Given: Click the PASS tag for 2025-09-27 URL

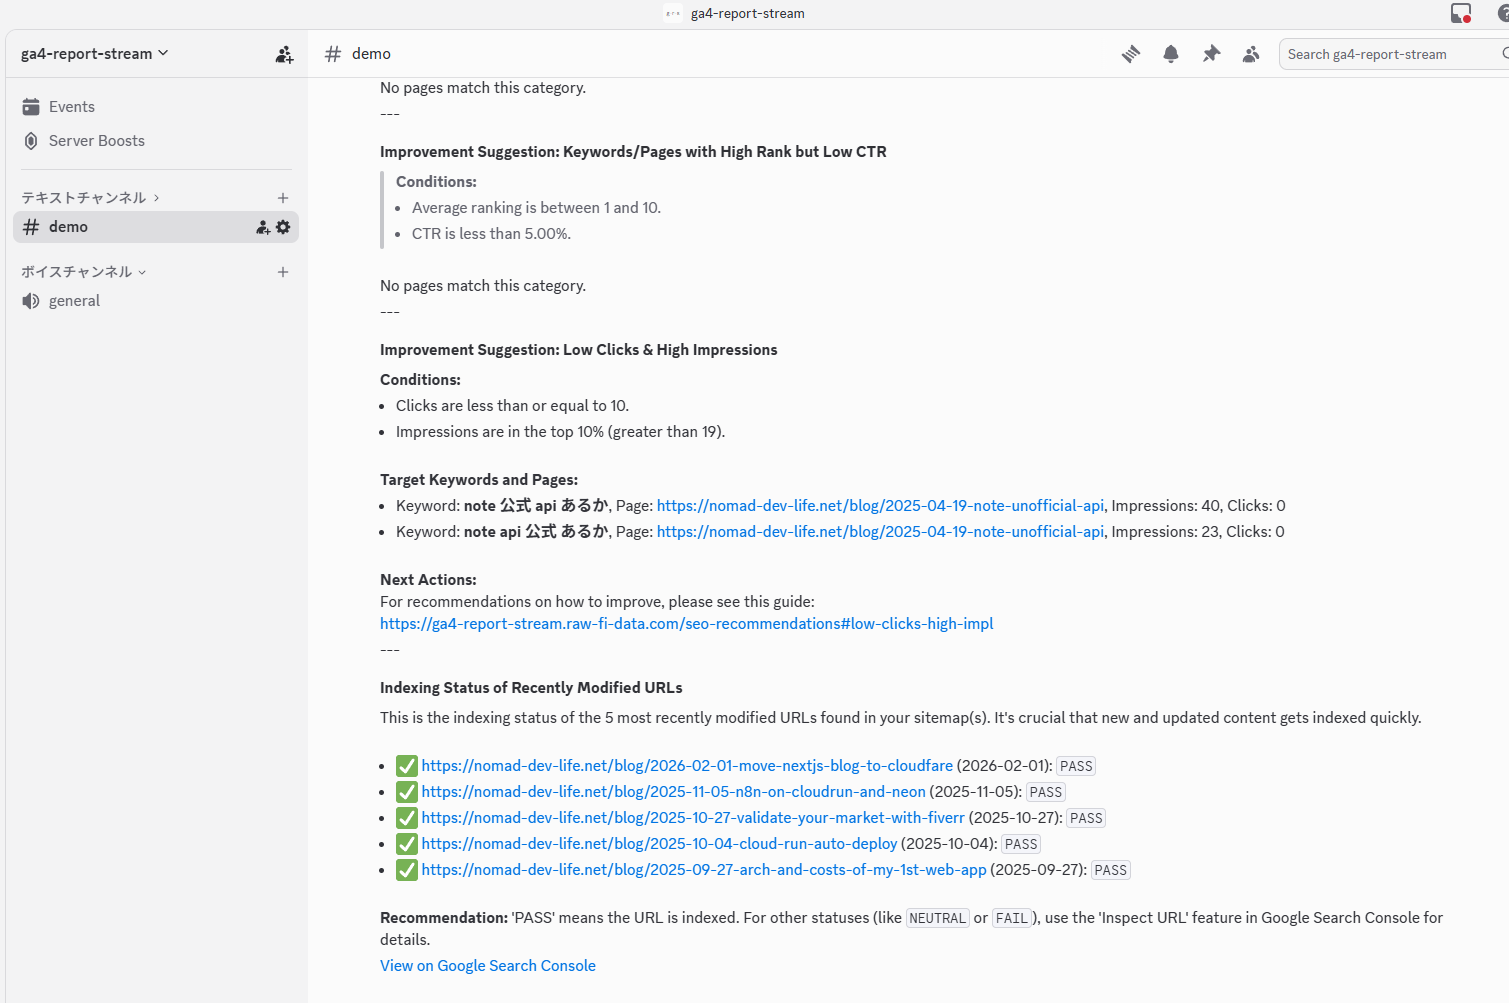Looking at the screenshot, I should coord(1110,870).
